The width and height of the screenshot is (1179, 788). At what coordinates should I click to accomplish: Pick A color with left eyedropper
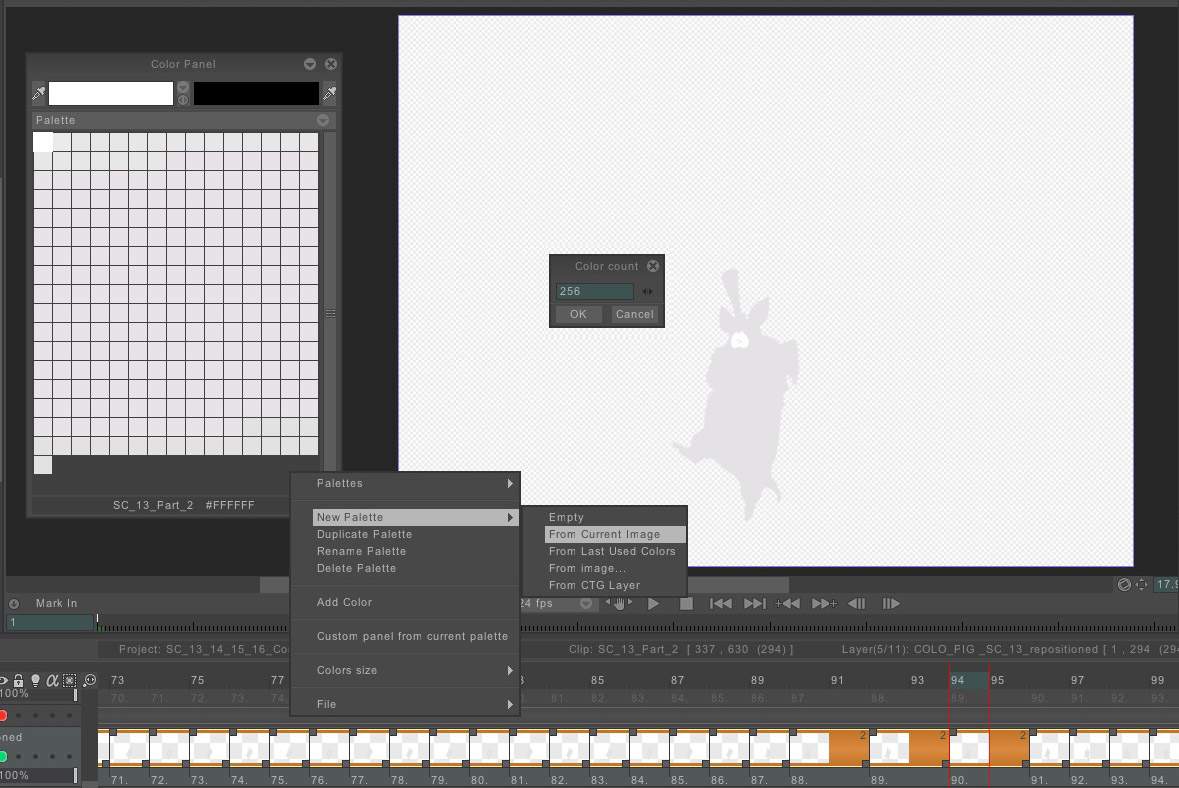[x=38, y=93]
